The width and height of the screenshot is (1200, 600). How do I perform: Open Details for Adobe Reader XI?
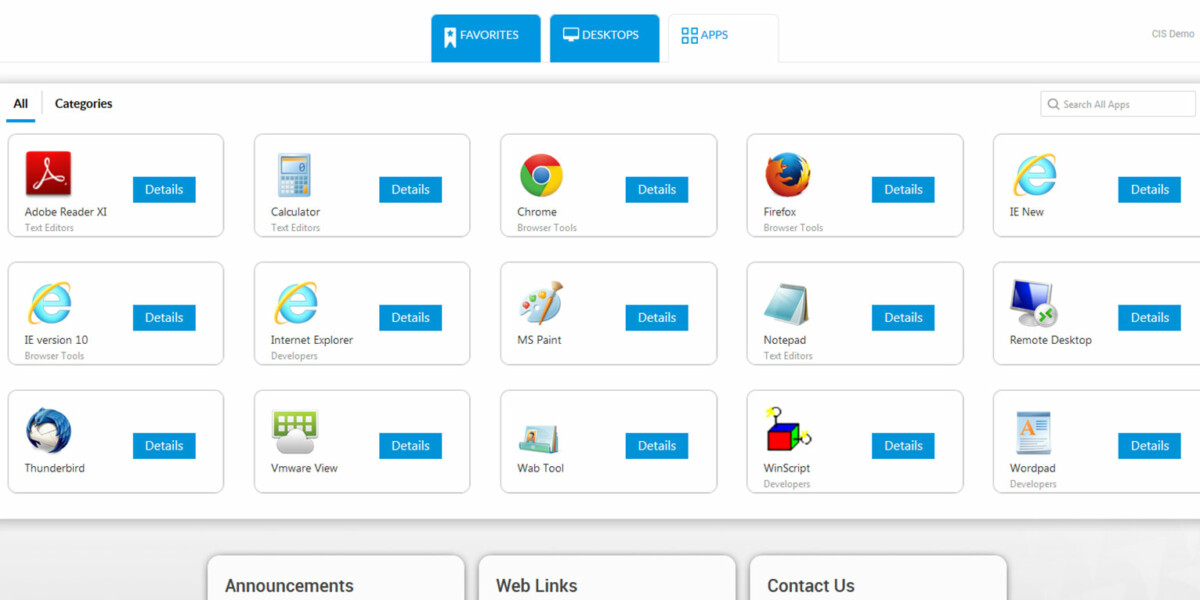coord(164,190)
